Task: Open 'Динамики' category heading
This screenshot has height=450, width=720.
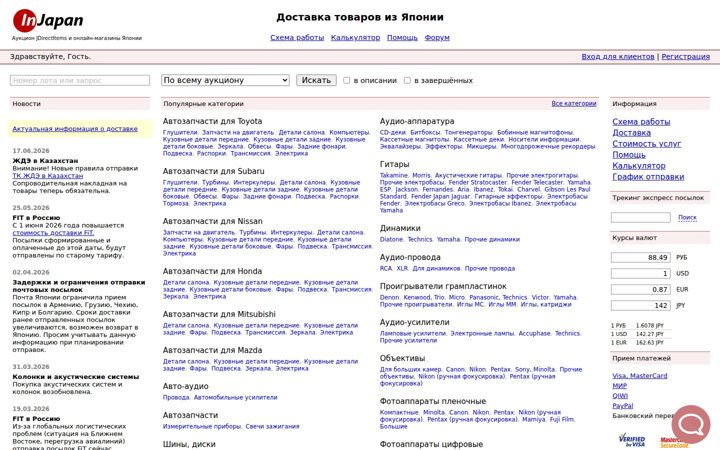Action: (x=400, y=228)
